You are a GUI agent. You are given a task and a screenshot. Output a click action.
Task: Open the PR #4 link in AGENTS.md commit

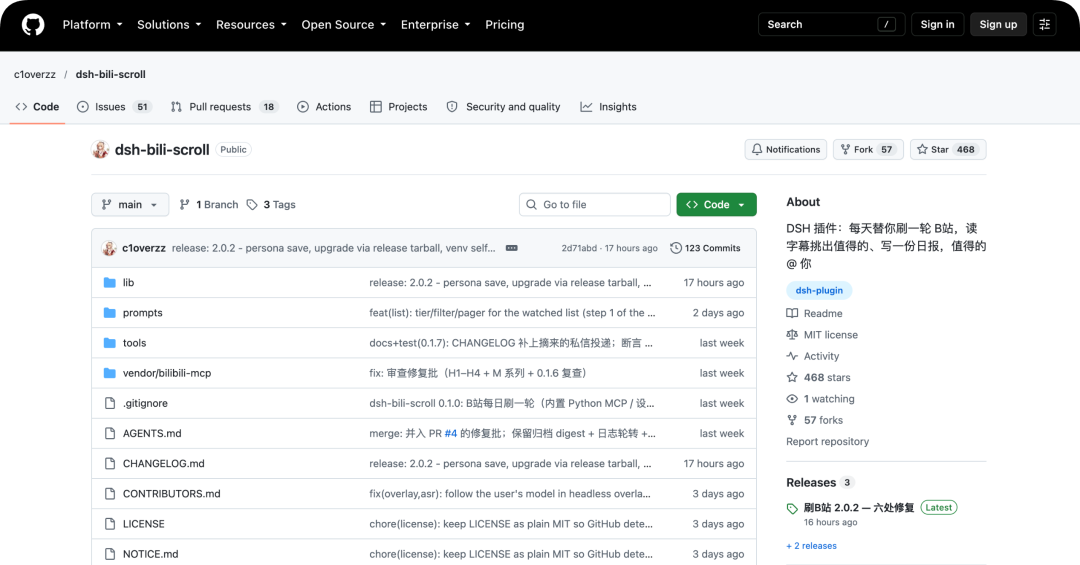pyautogui.click(x=450, y=433)
